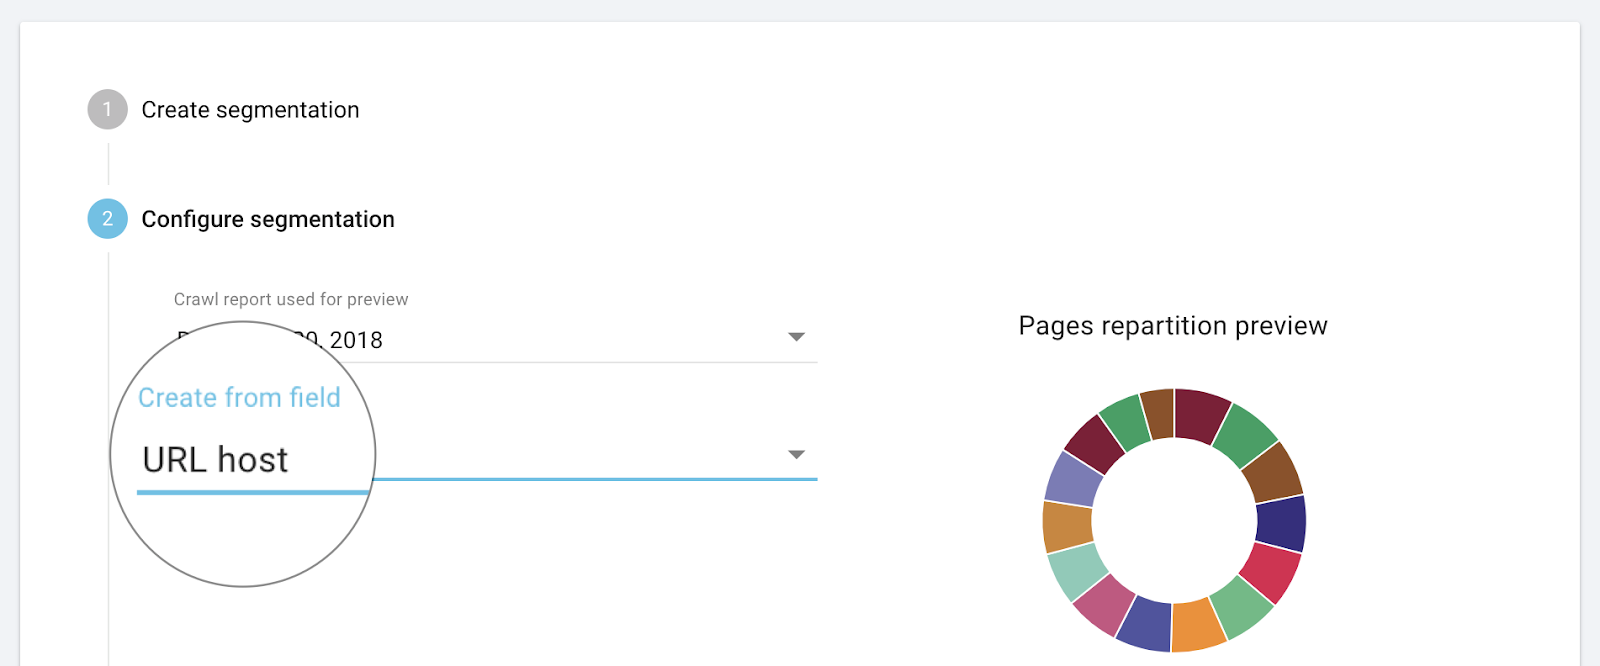The image size is (1600, 666).
Task: Select the Configure segmentation step title
Action: [x=268, y=219]
